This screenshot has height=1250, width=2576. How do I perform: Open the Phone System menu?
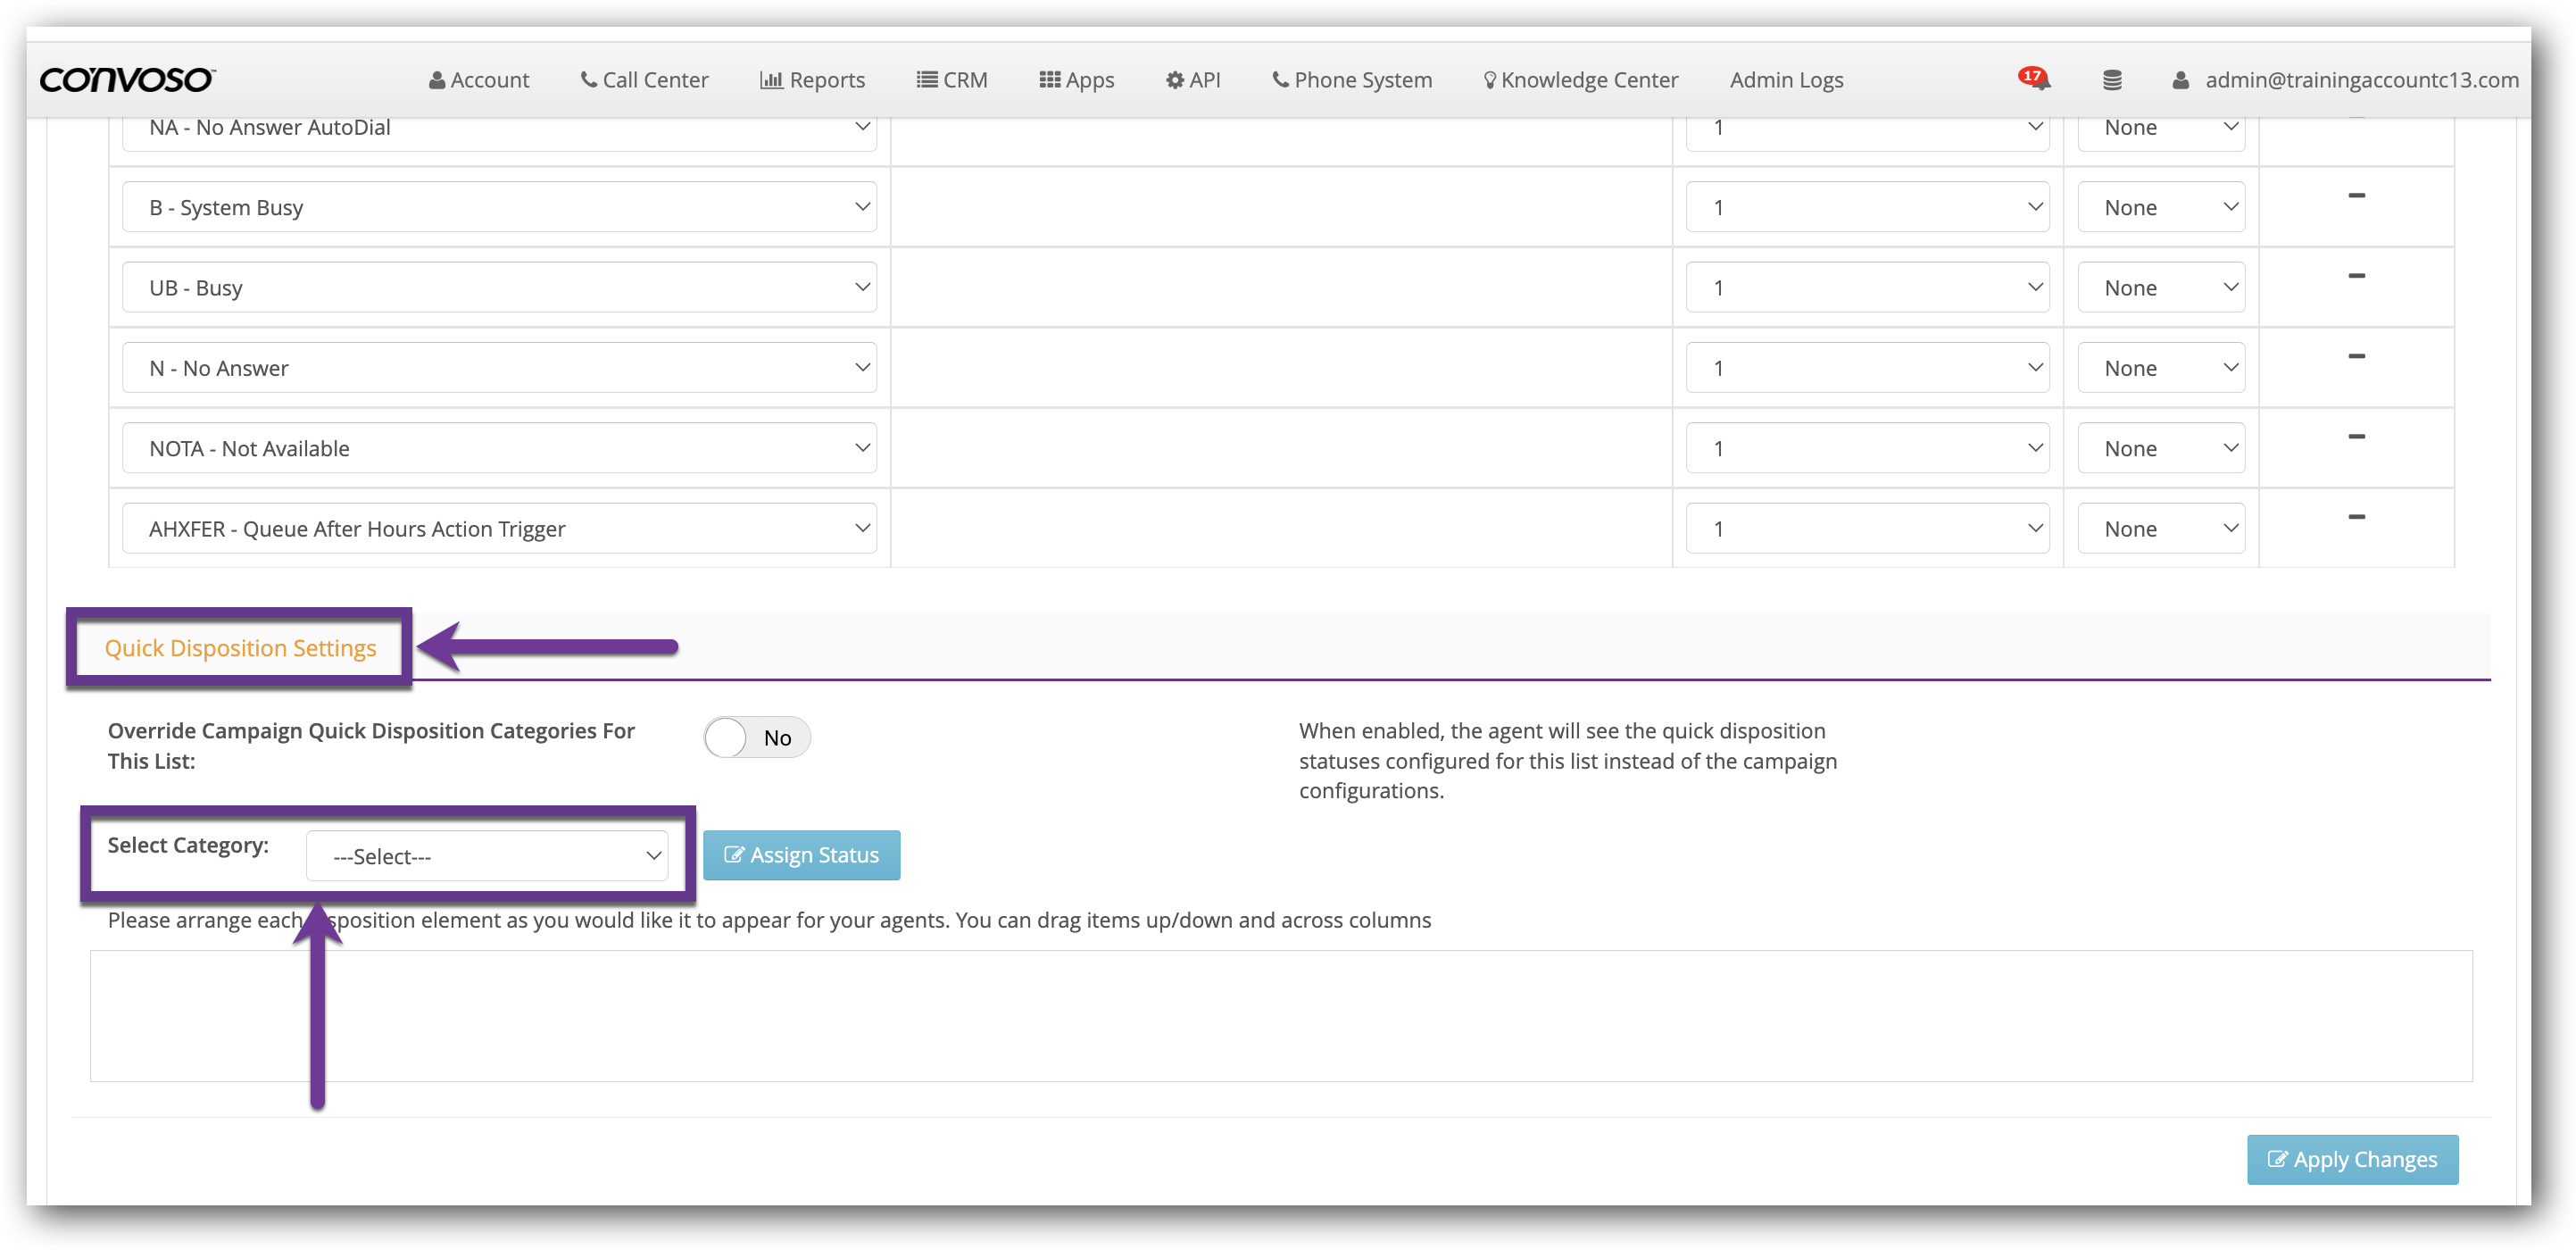click(x=1352, y=80)
